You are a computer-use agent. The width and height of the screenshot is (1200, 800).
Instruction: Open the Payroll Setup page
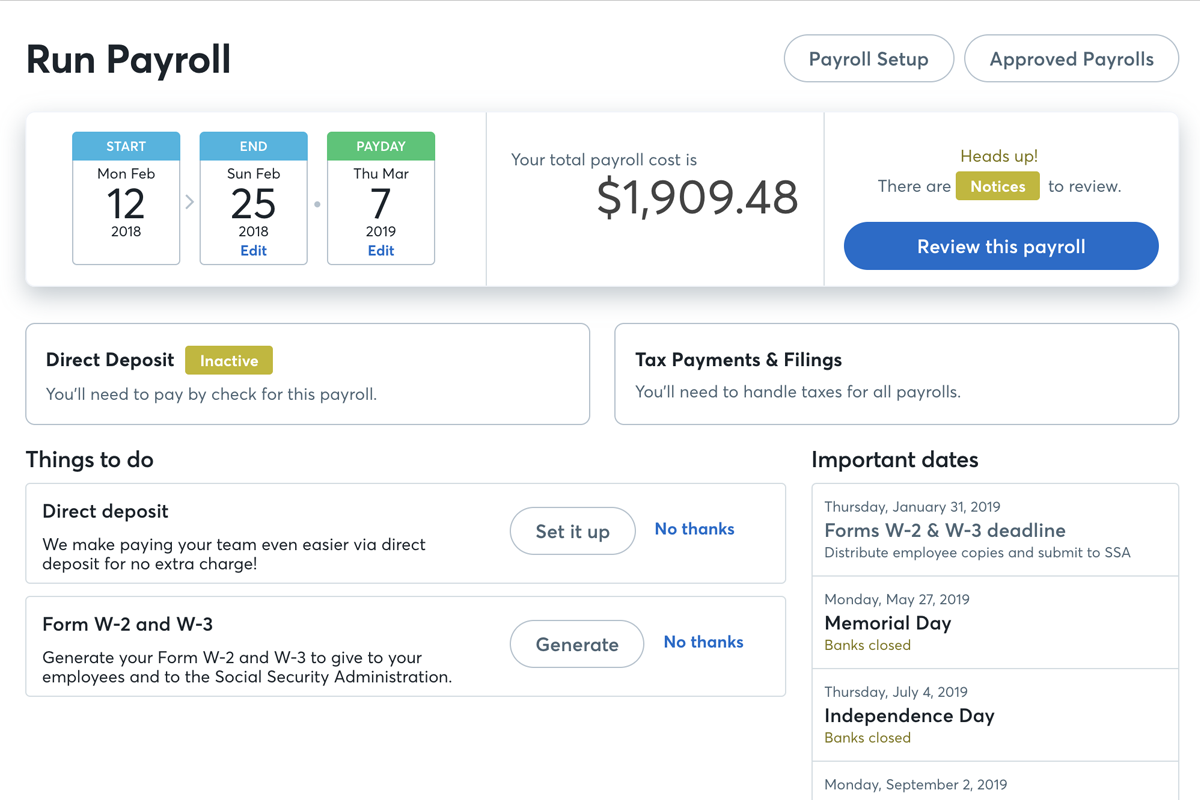868,58
